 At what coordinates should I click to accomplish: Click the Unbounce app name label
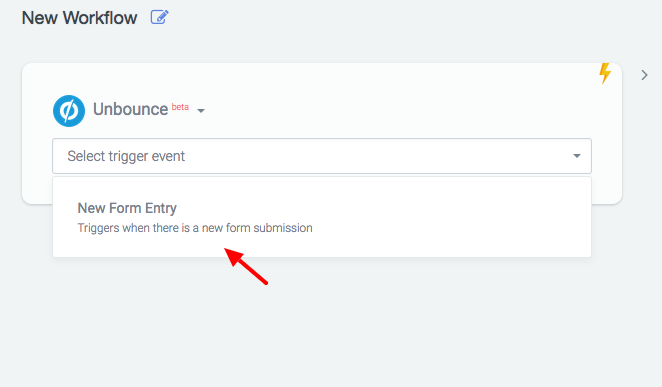click(130, 109)
